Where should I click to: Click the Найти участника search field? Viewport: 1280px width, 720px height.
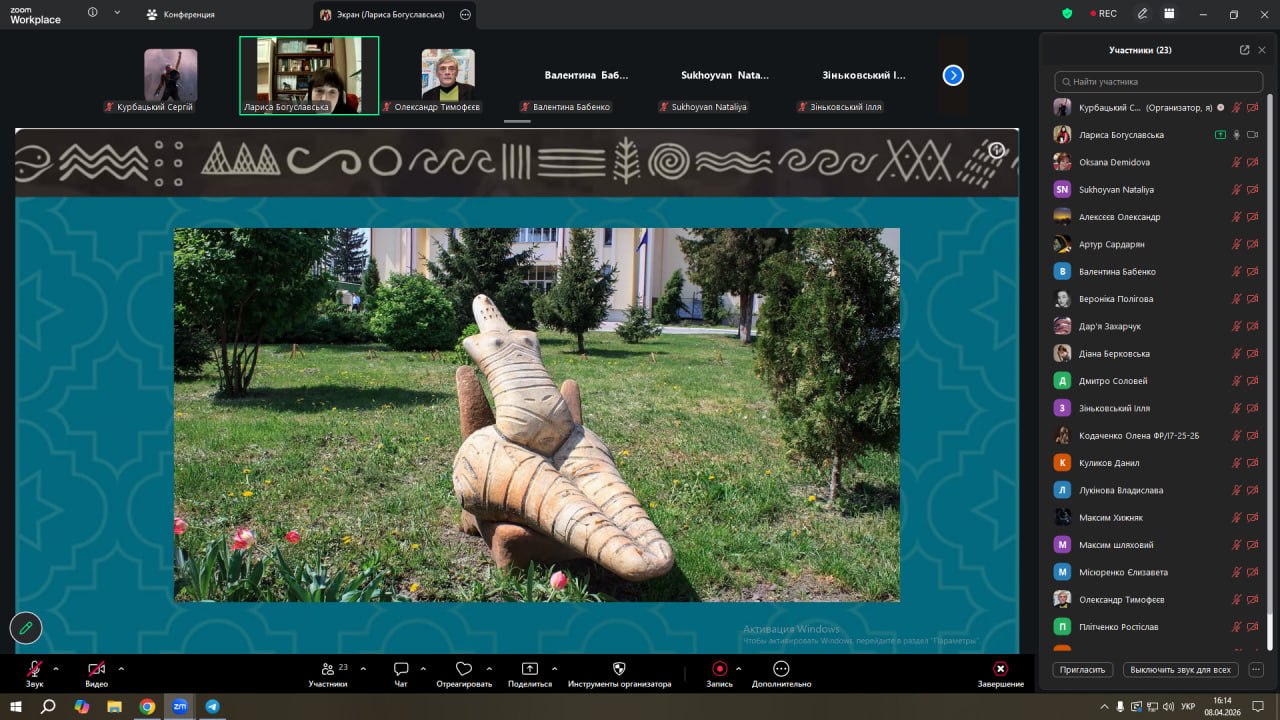coord(1158,82)
